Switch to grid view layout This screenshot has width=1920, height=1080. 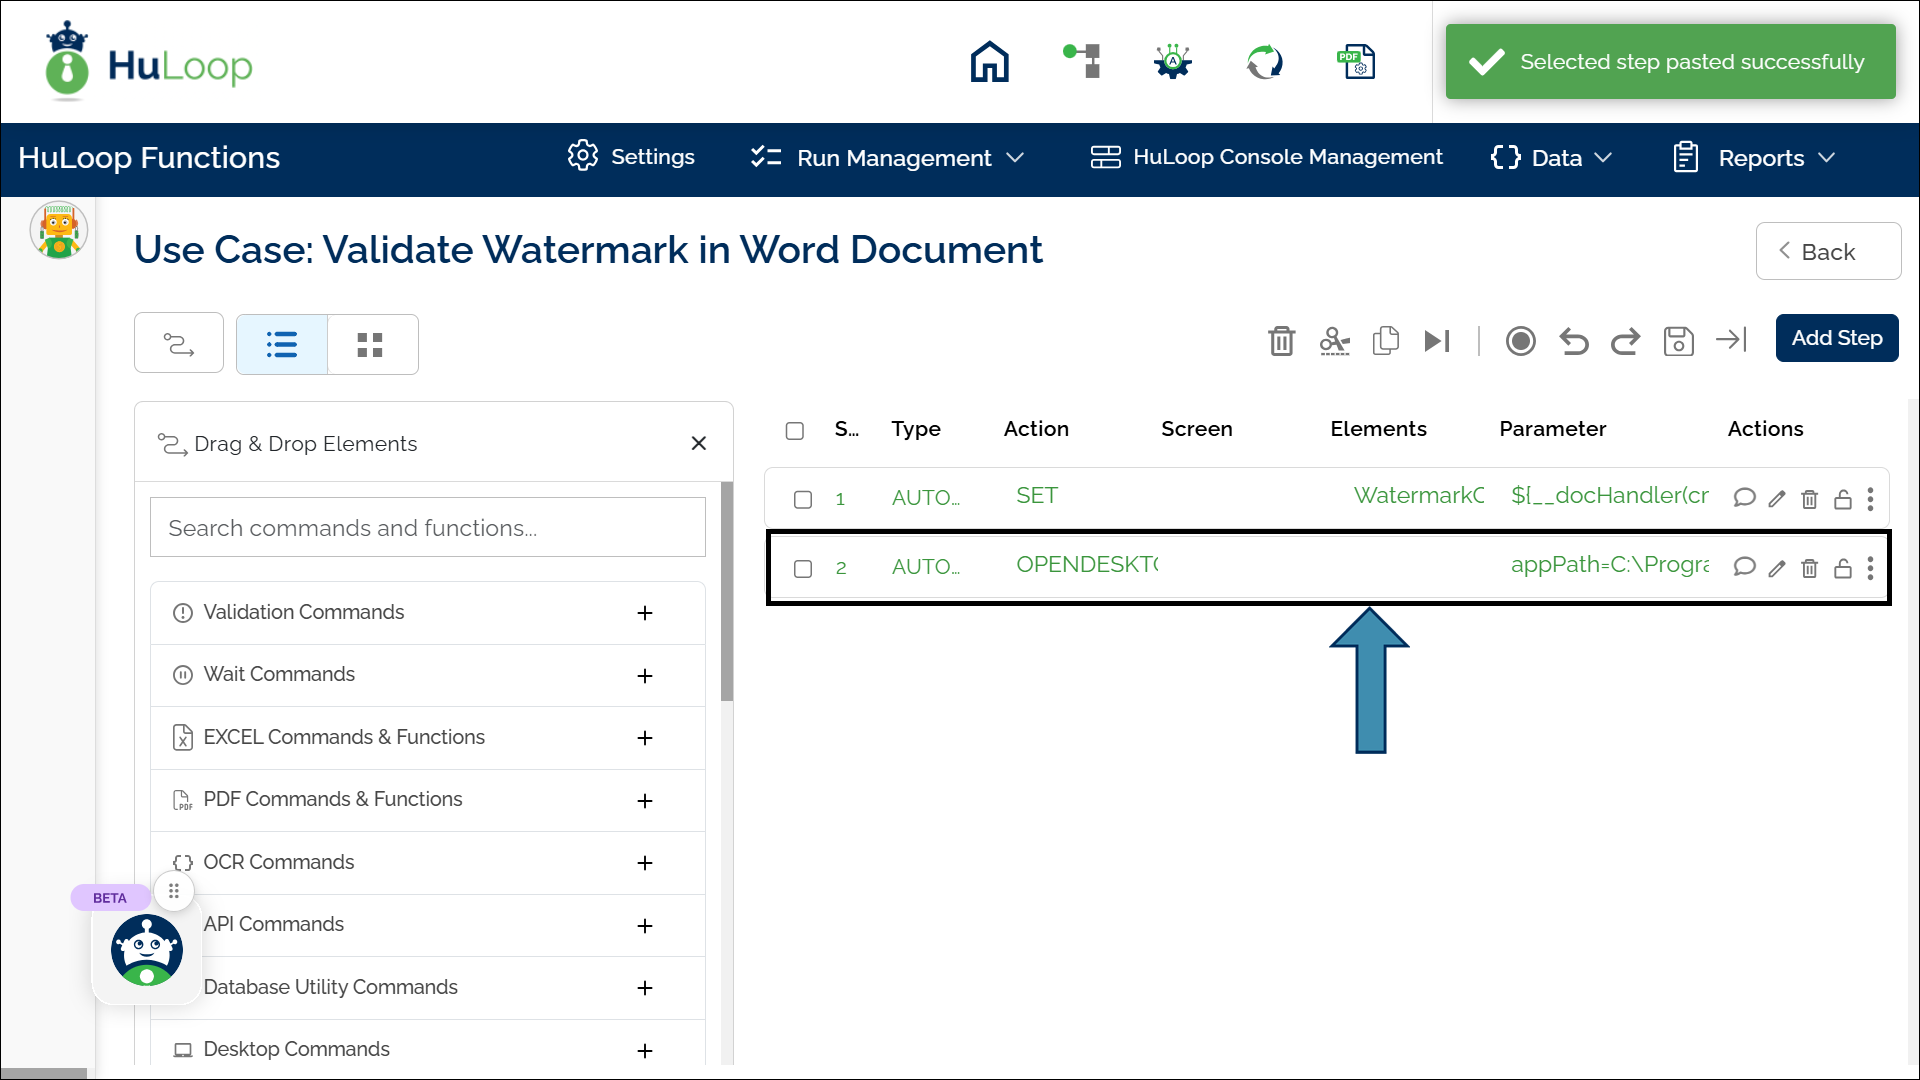pos(370,345)
